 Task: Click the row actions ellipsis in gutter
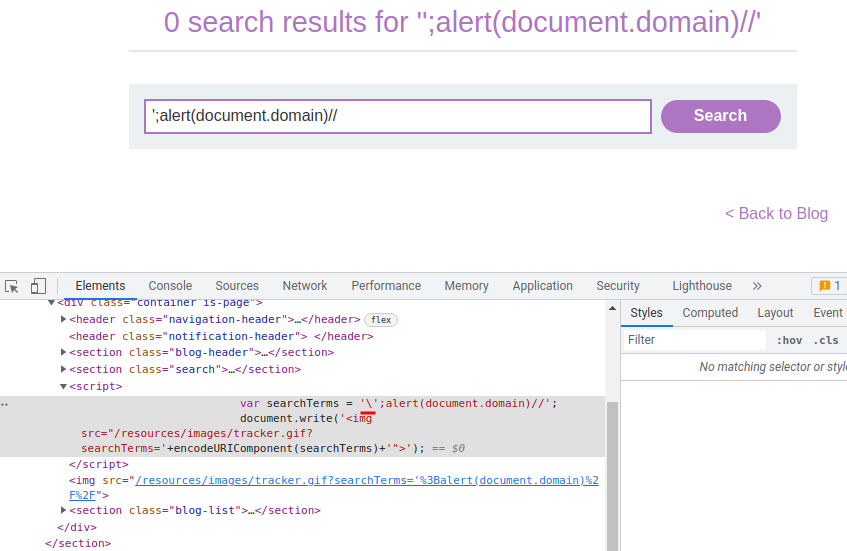pyautogui.click(x=4, y=404)
